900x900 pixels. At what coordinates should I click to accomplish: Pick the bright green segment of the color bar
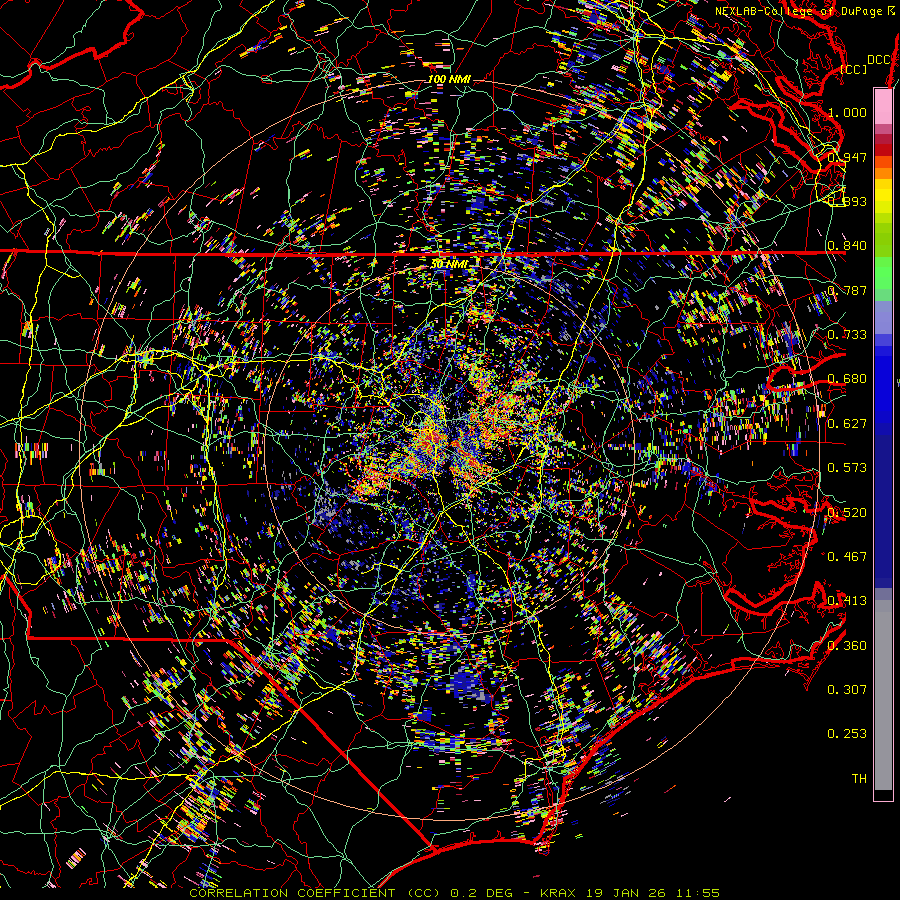(883, 273)
